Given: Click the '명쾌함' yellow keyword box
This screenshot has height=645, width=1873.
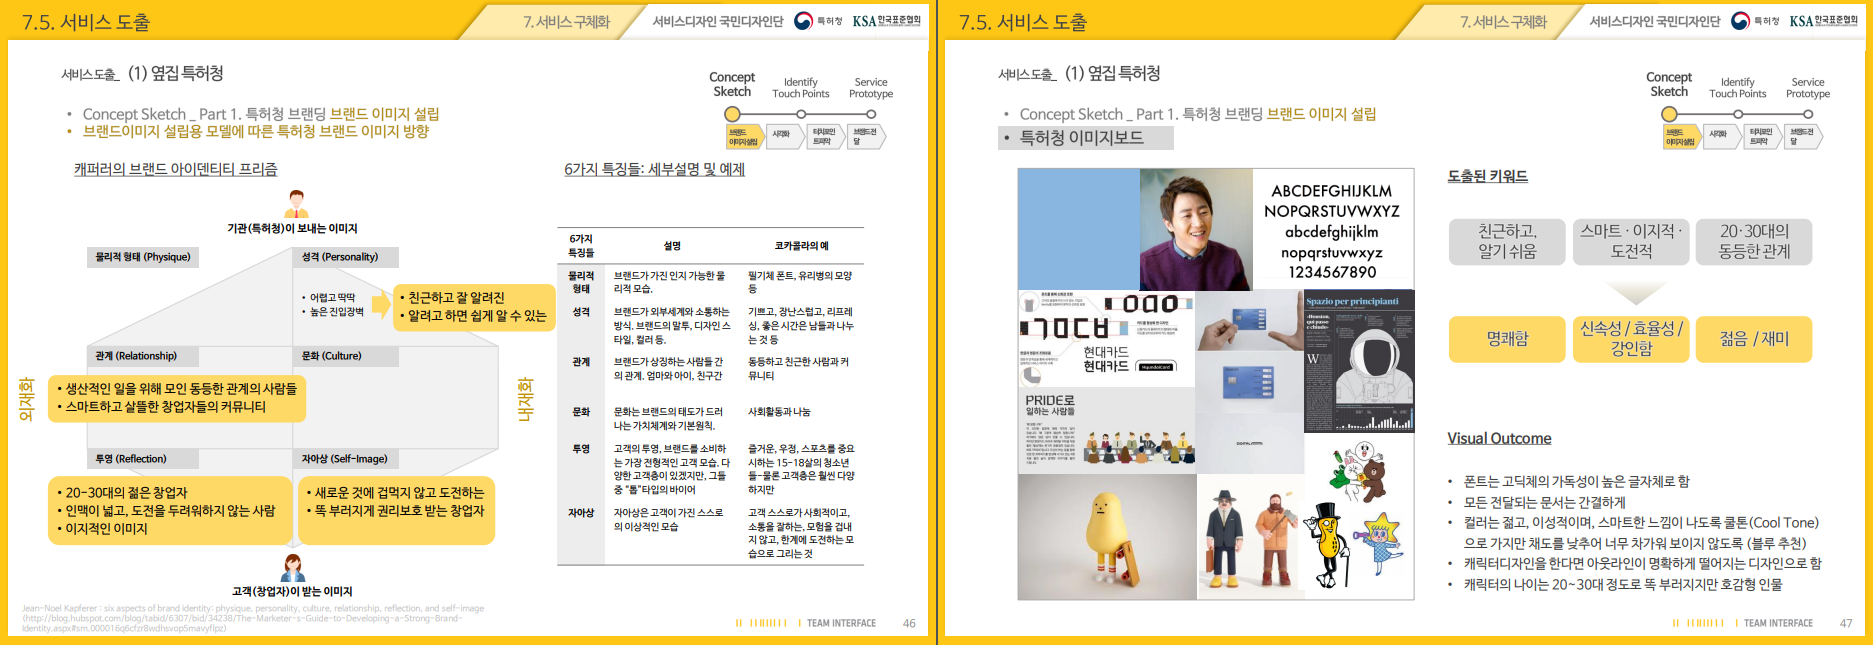Looking at the screenshot, I should pyautogui.click(x=1507, y=339).
